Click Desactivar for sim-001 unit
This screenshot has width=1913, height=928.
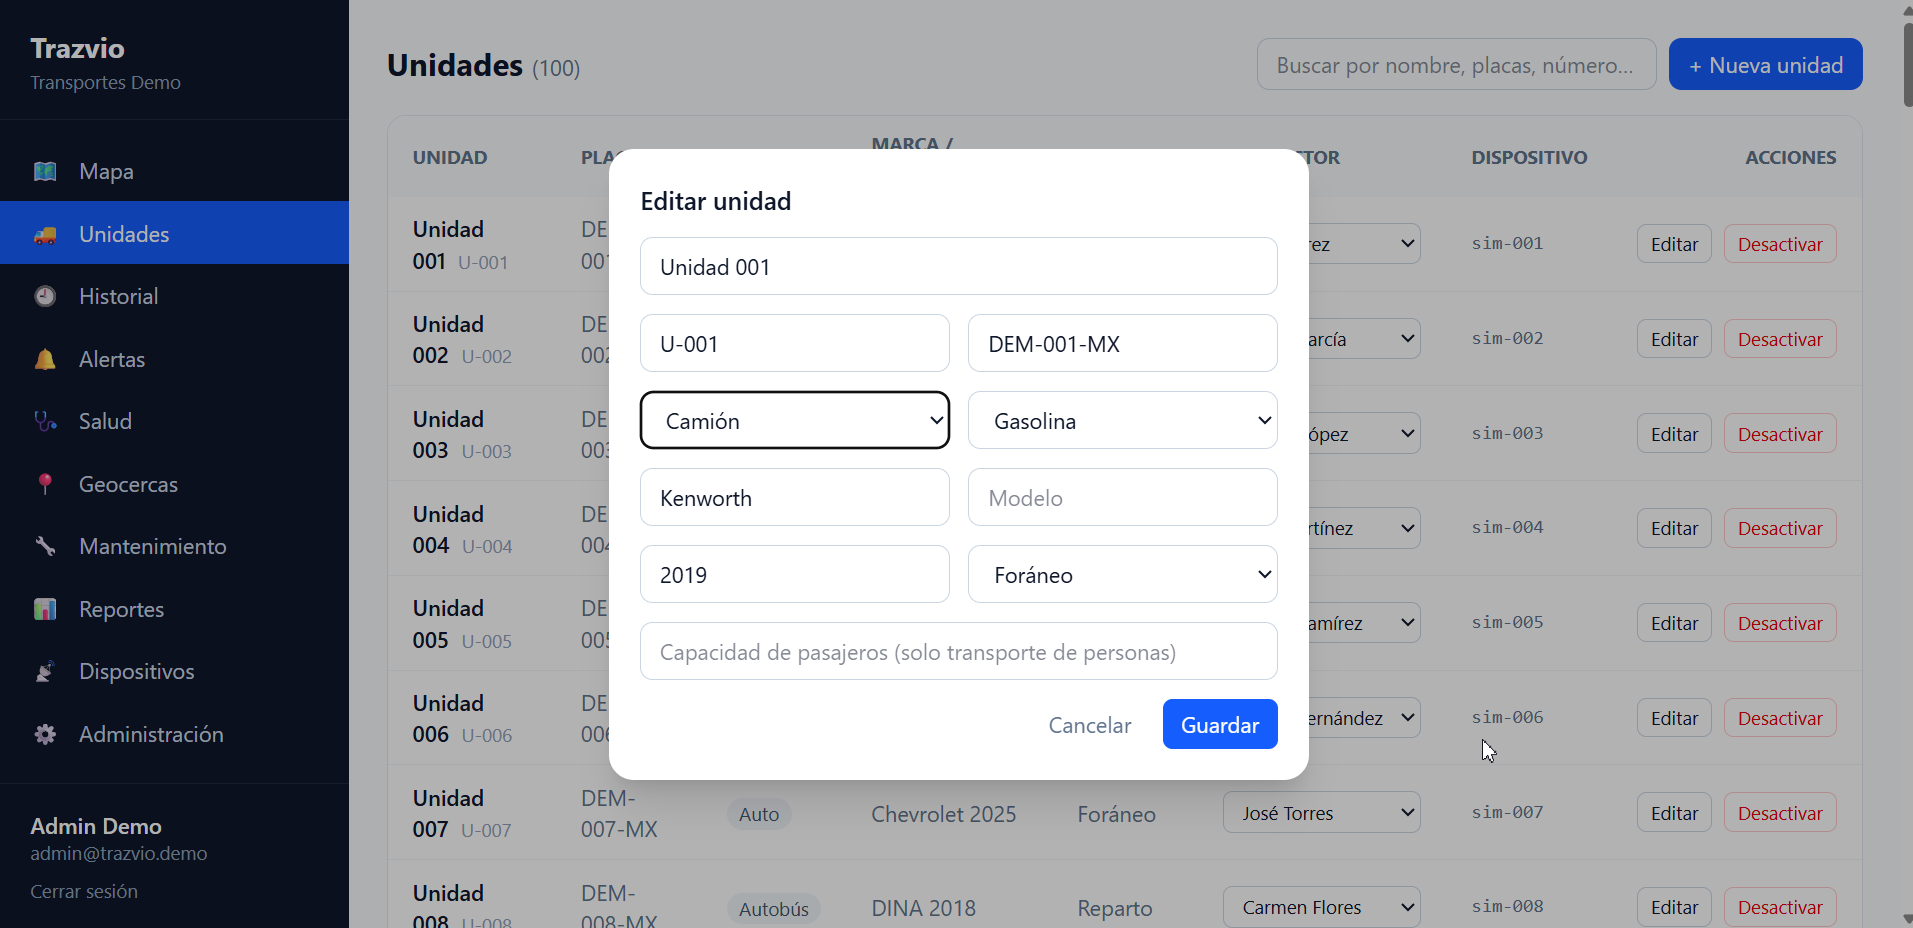[x=1780, y=244]
